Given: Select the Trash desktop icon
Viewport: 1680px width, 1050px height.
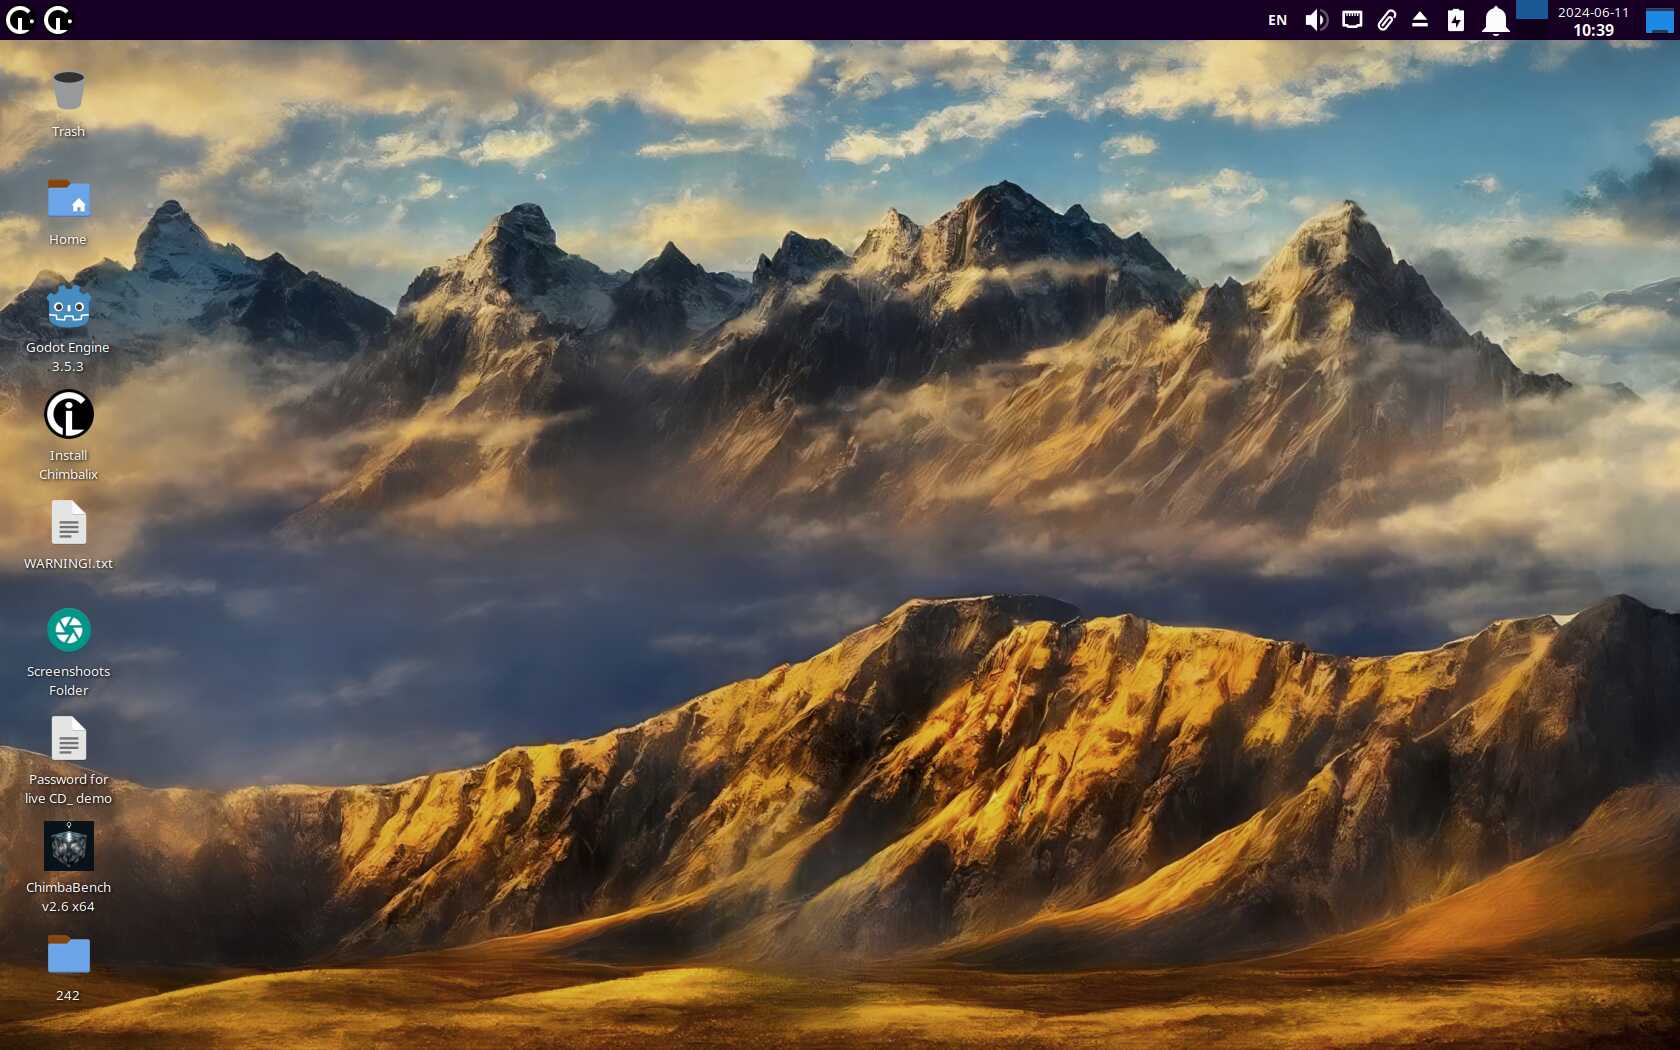Looking at the screenshot, I should tap(68, 104).
